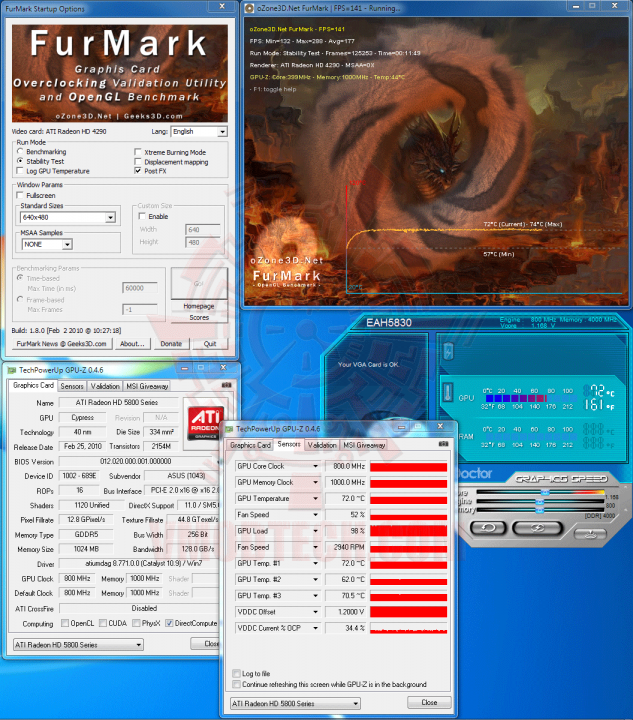The width and height of the screenshot is (633, 720).
Task: Expand the VDDC Current % OCP dropdown
Action: [315, 628]
